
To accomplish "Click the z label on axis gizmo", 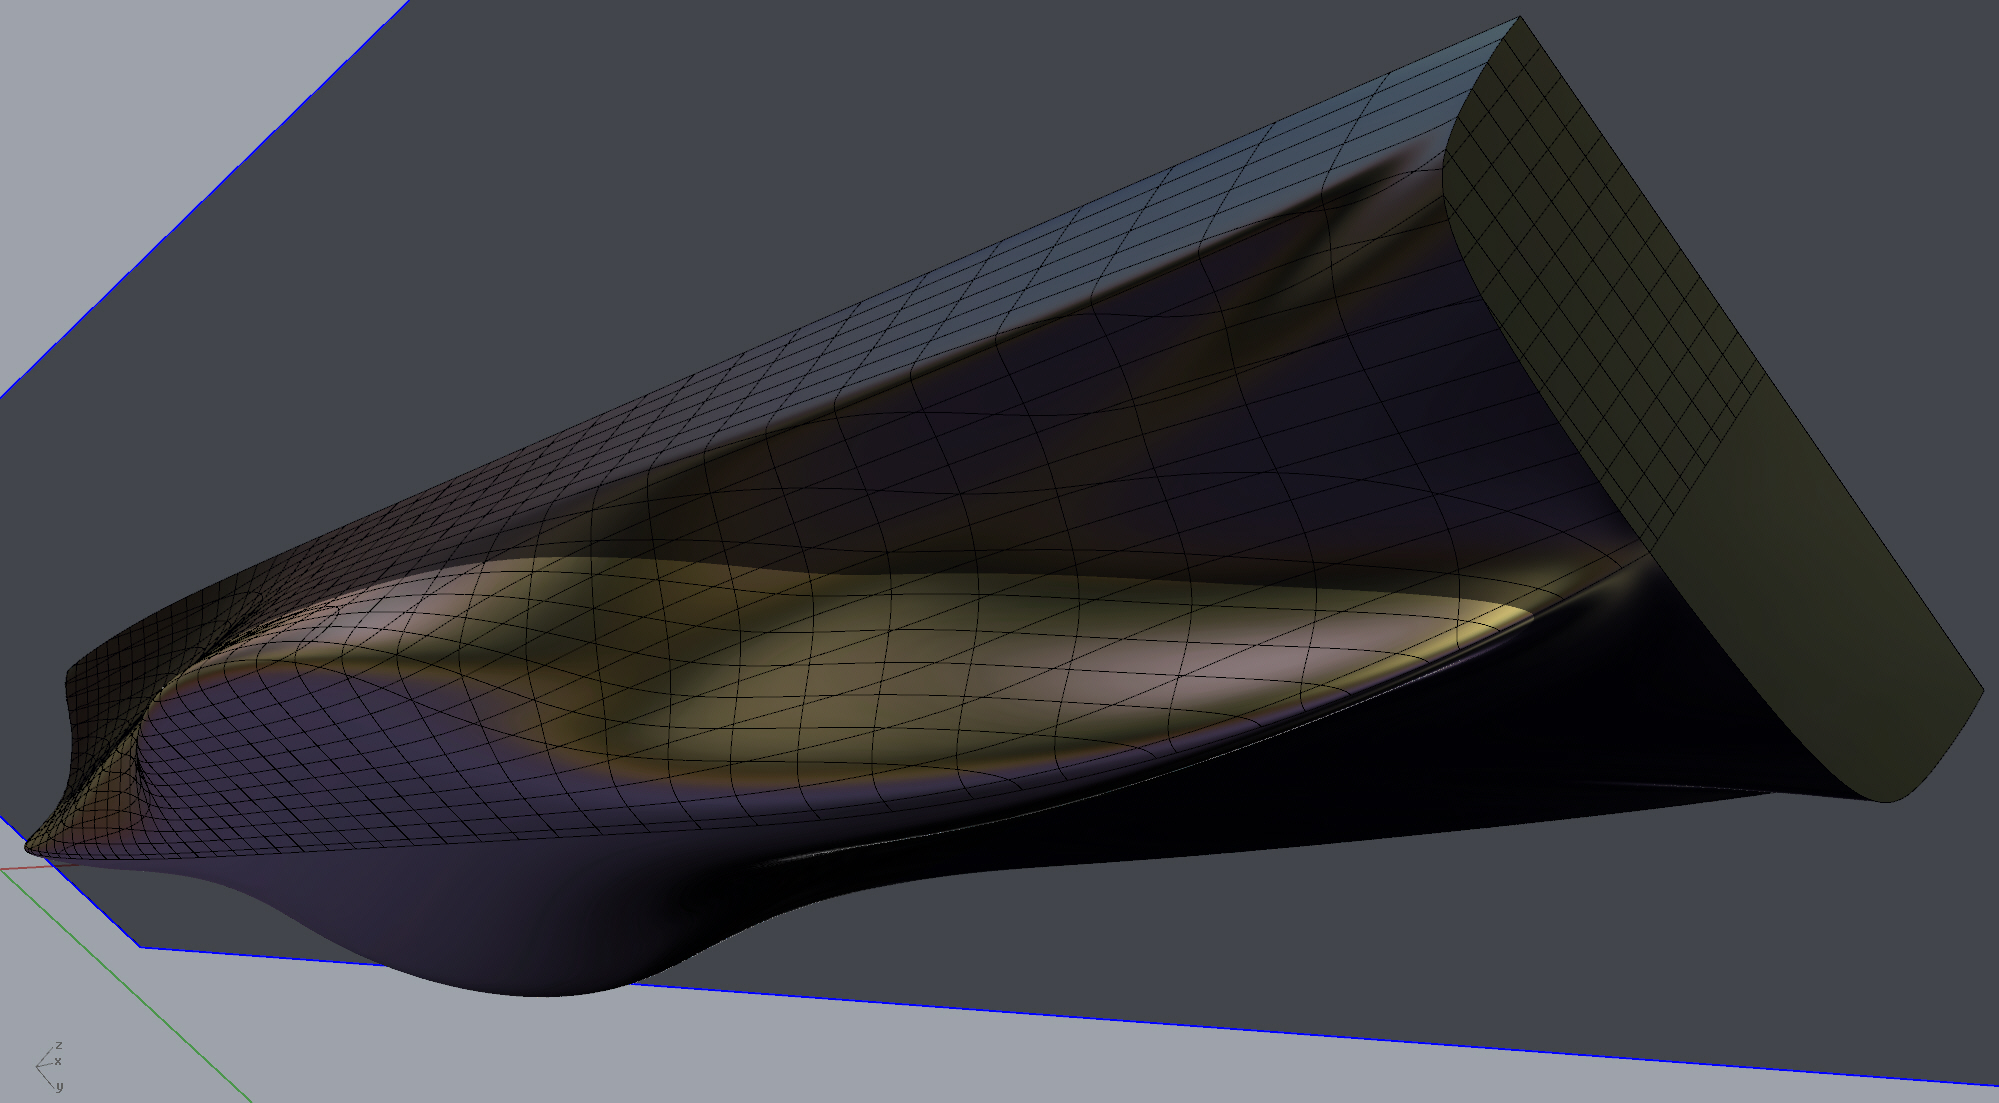I will click(x=59, y=1046).
